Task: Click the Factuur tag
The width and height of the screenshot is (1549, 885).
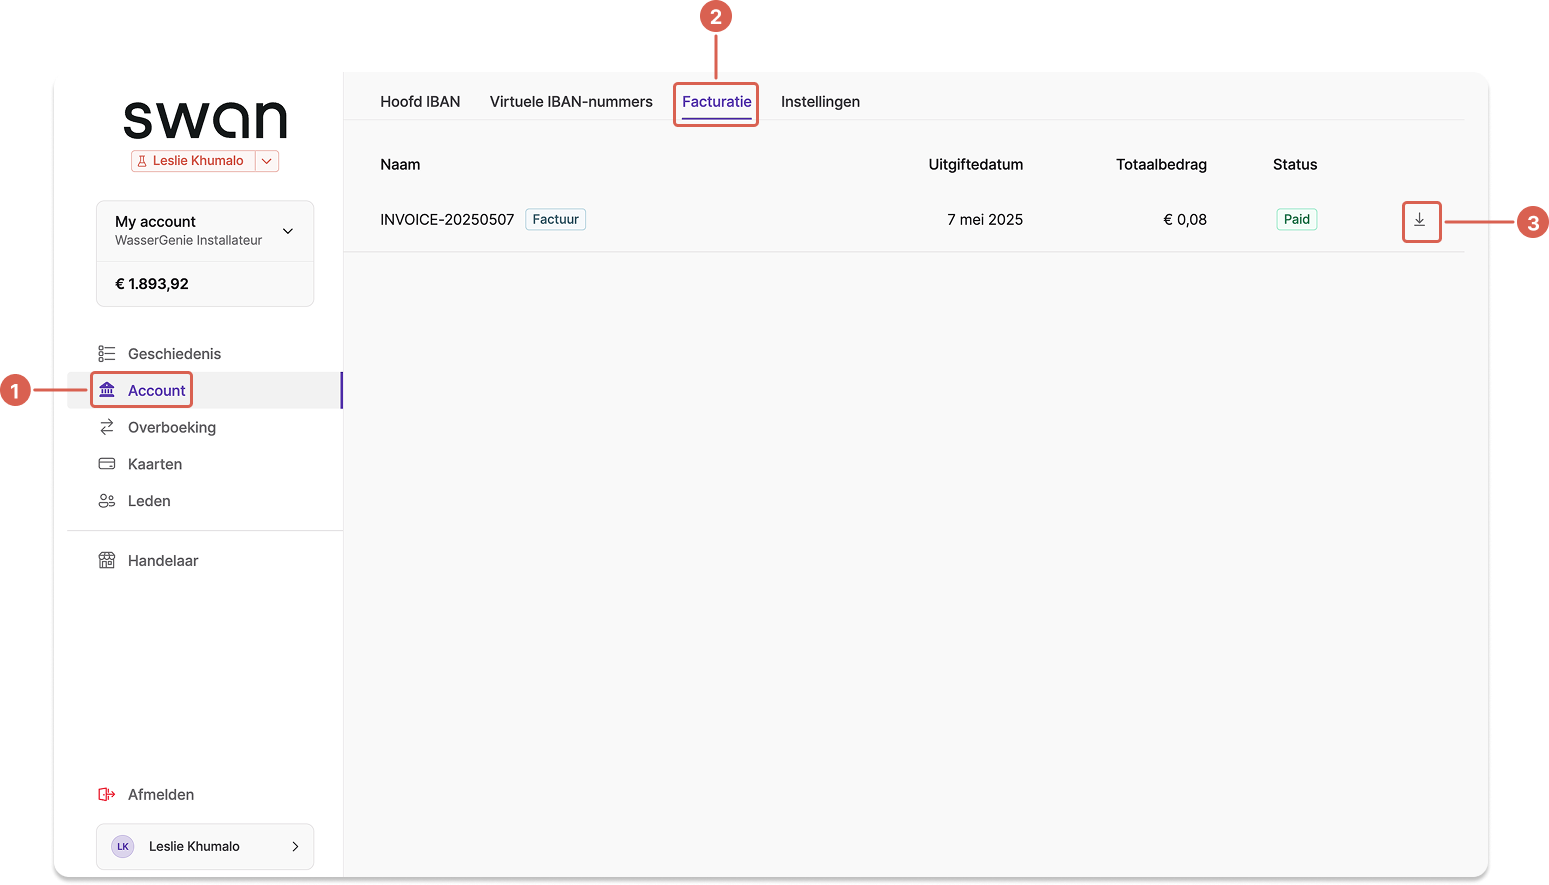Action: (556, 220)
